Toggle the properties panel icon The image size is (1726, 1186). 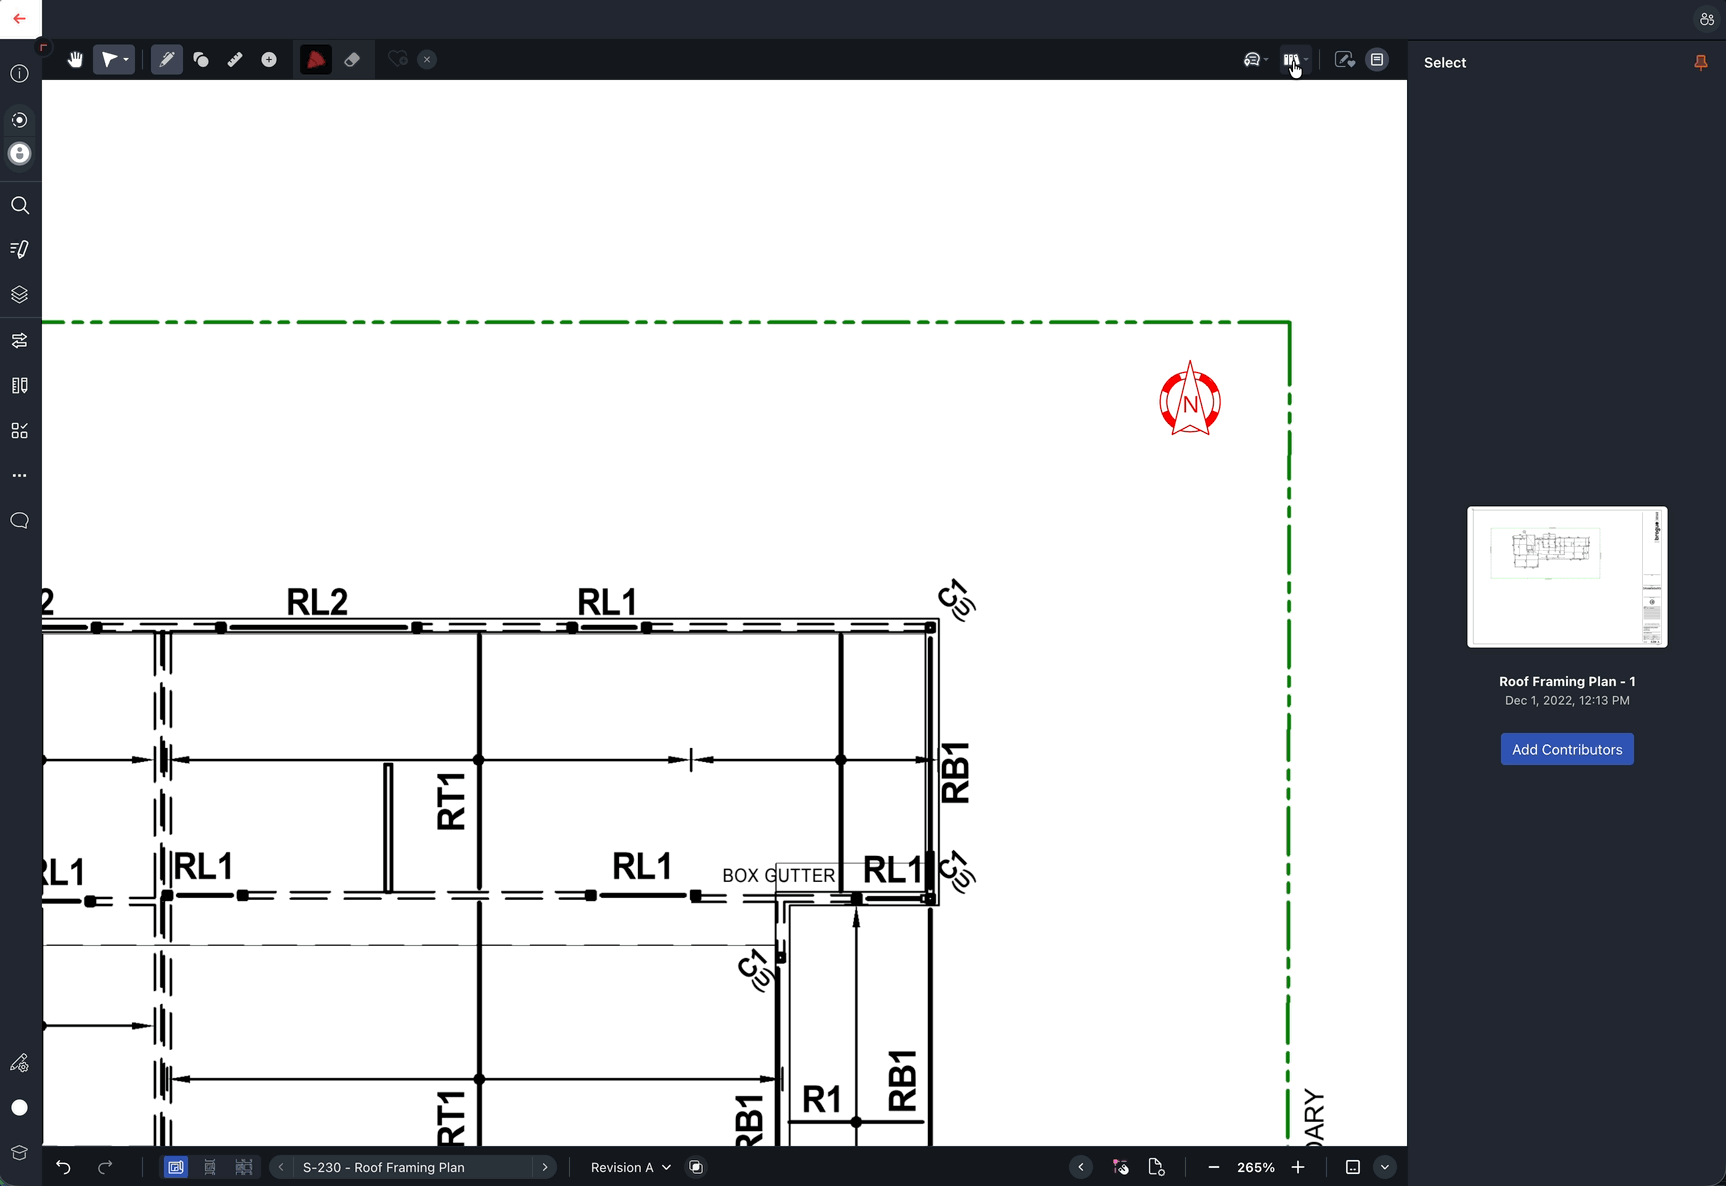pyautogui.click(x=1377, y=60)
